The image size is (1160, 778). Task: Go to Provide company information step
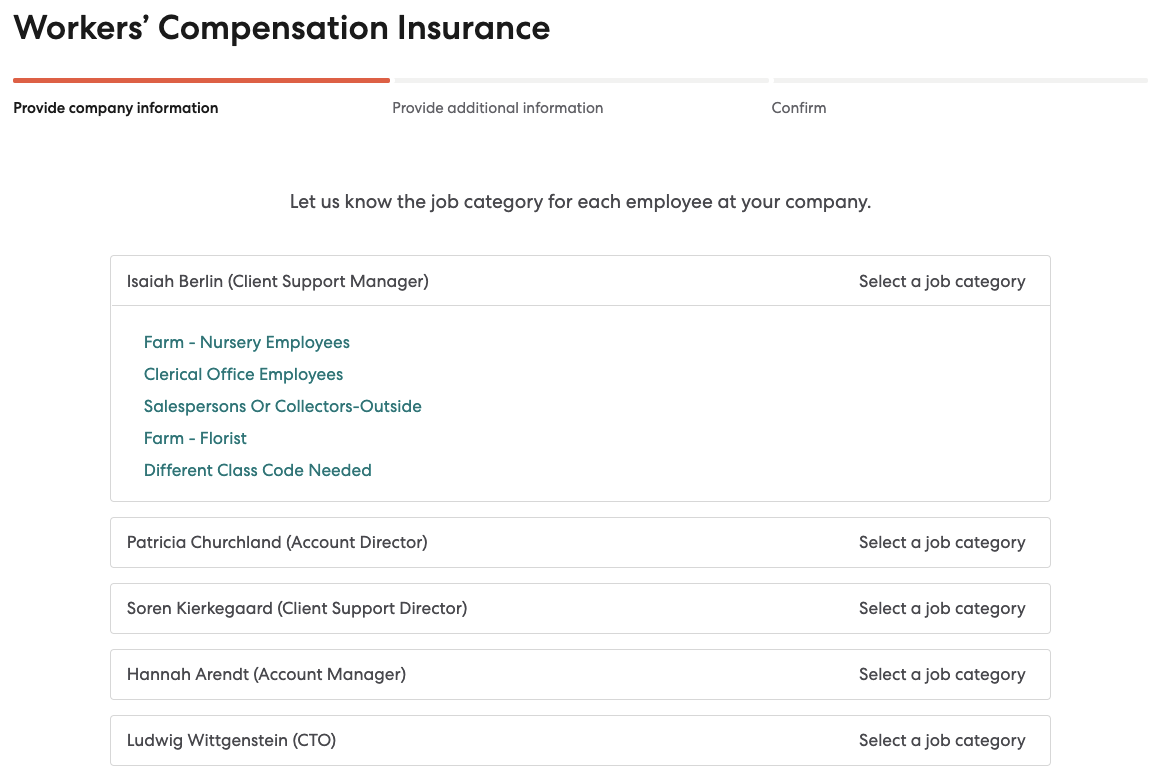pos(115,108)
